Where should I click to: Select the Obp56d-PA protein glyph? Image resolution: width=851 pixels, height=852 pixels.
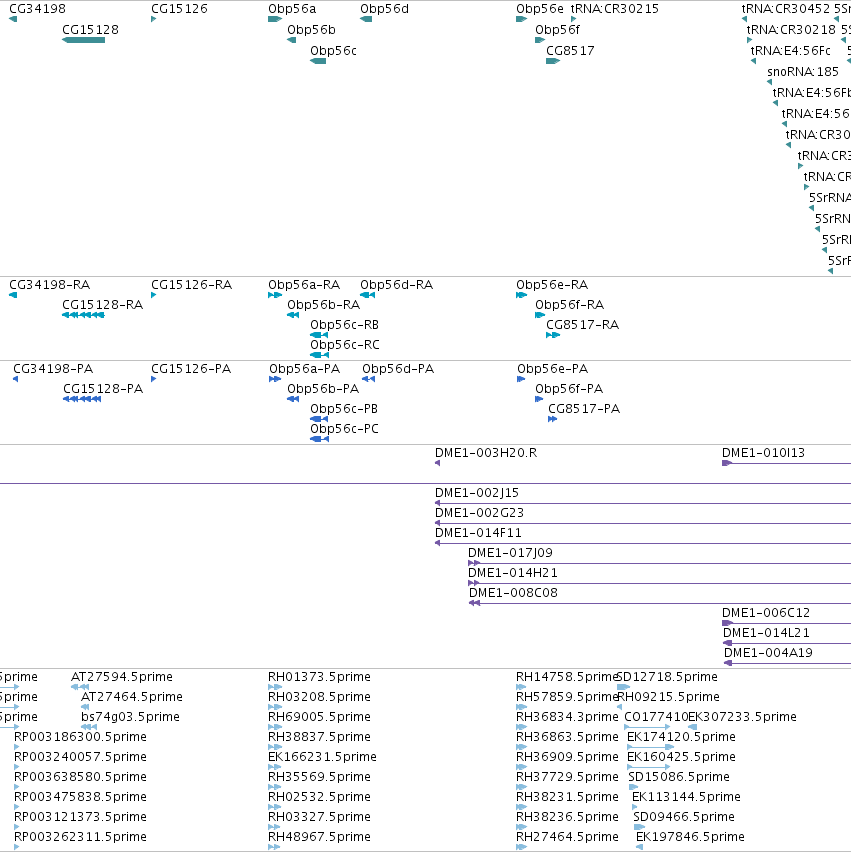(x=368, y=379)
